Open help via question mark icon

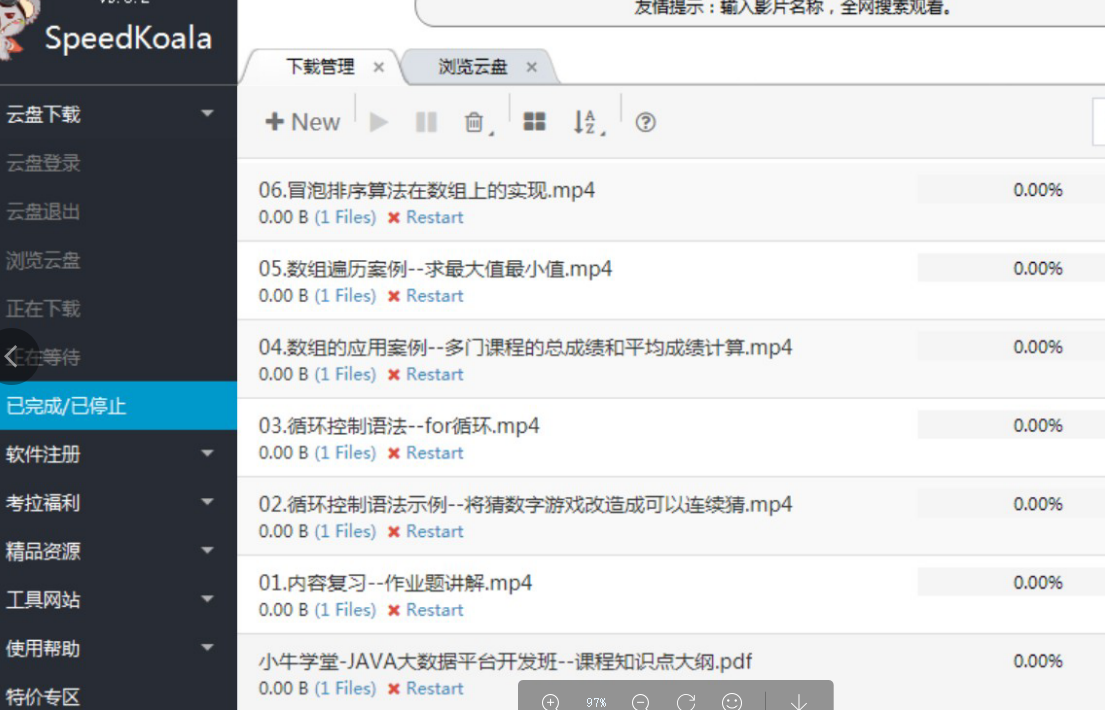(x=646, y=122)
